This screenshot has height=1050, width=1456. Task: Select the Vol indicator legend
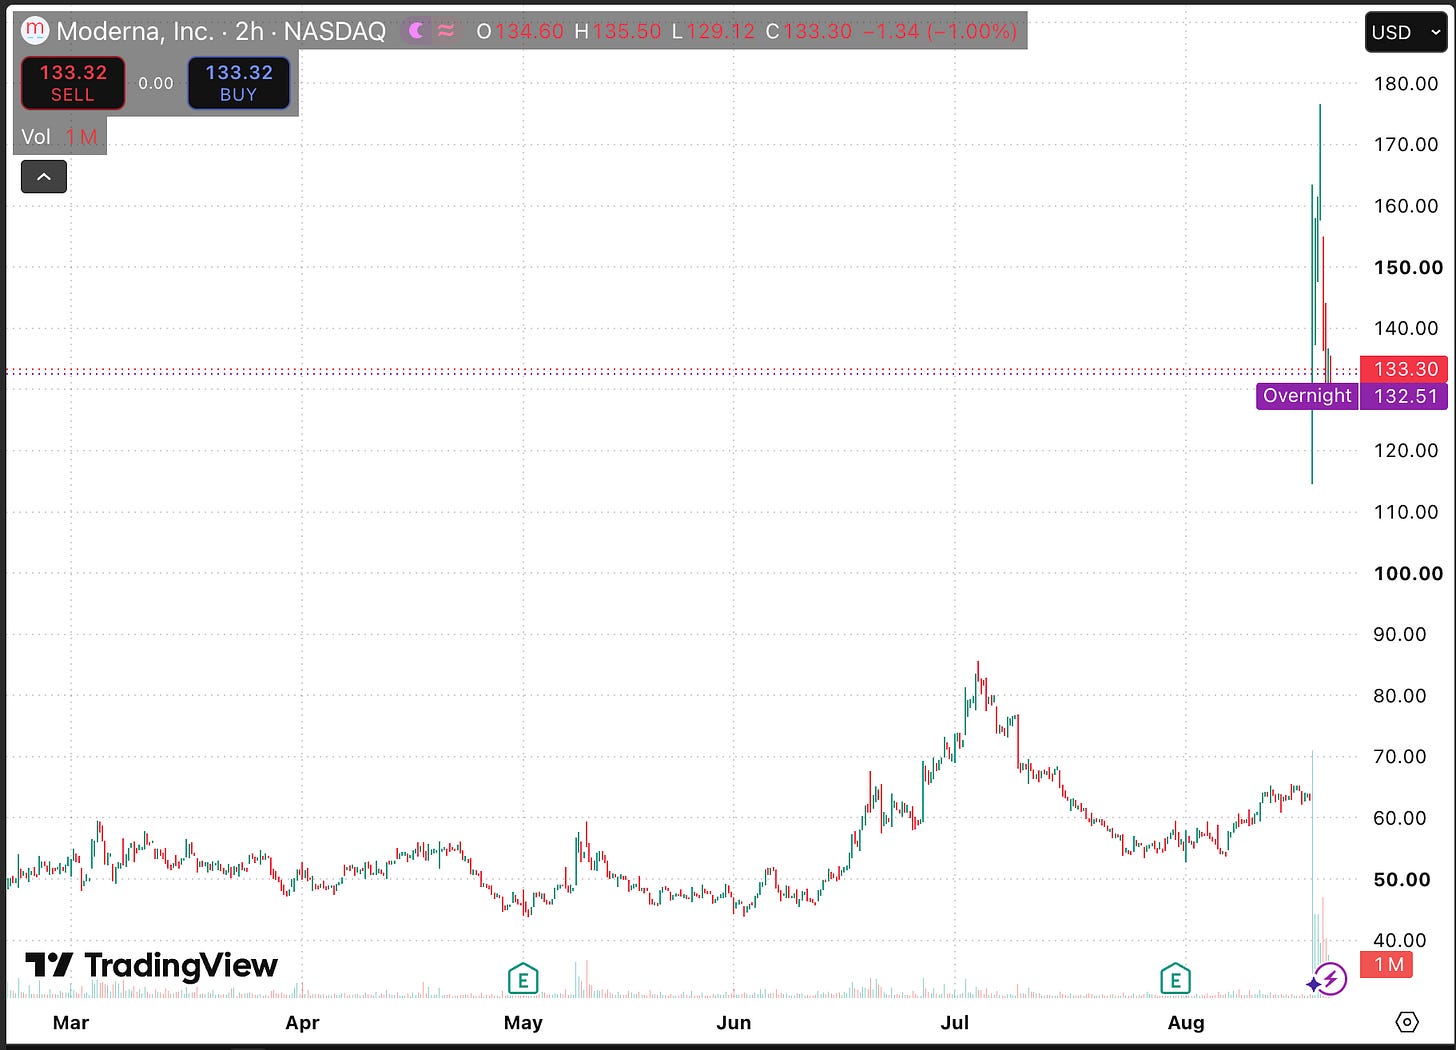click(59, 137)
